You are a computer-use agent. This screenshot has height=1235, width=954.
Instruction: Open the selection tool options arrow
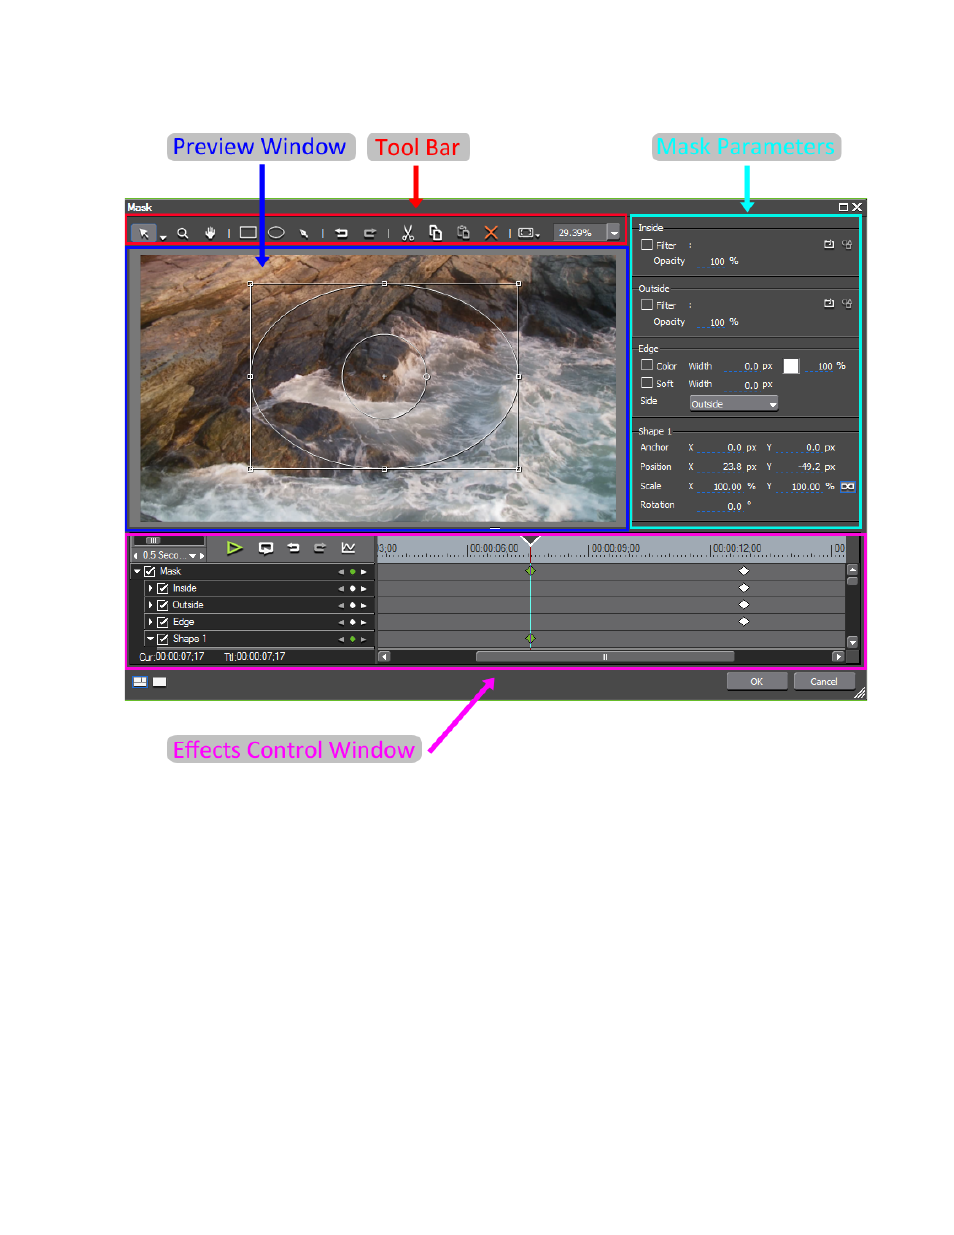click(x=163, y=237)
